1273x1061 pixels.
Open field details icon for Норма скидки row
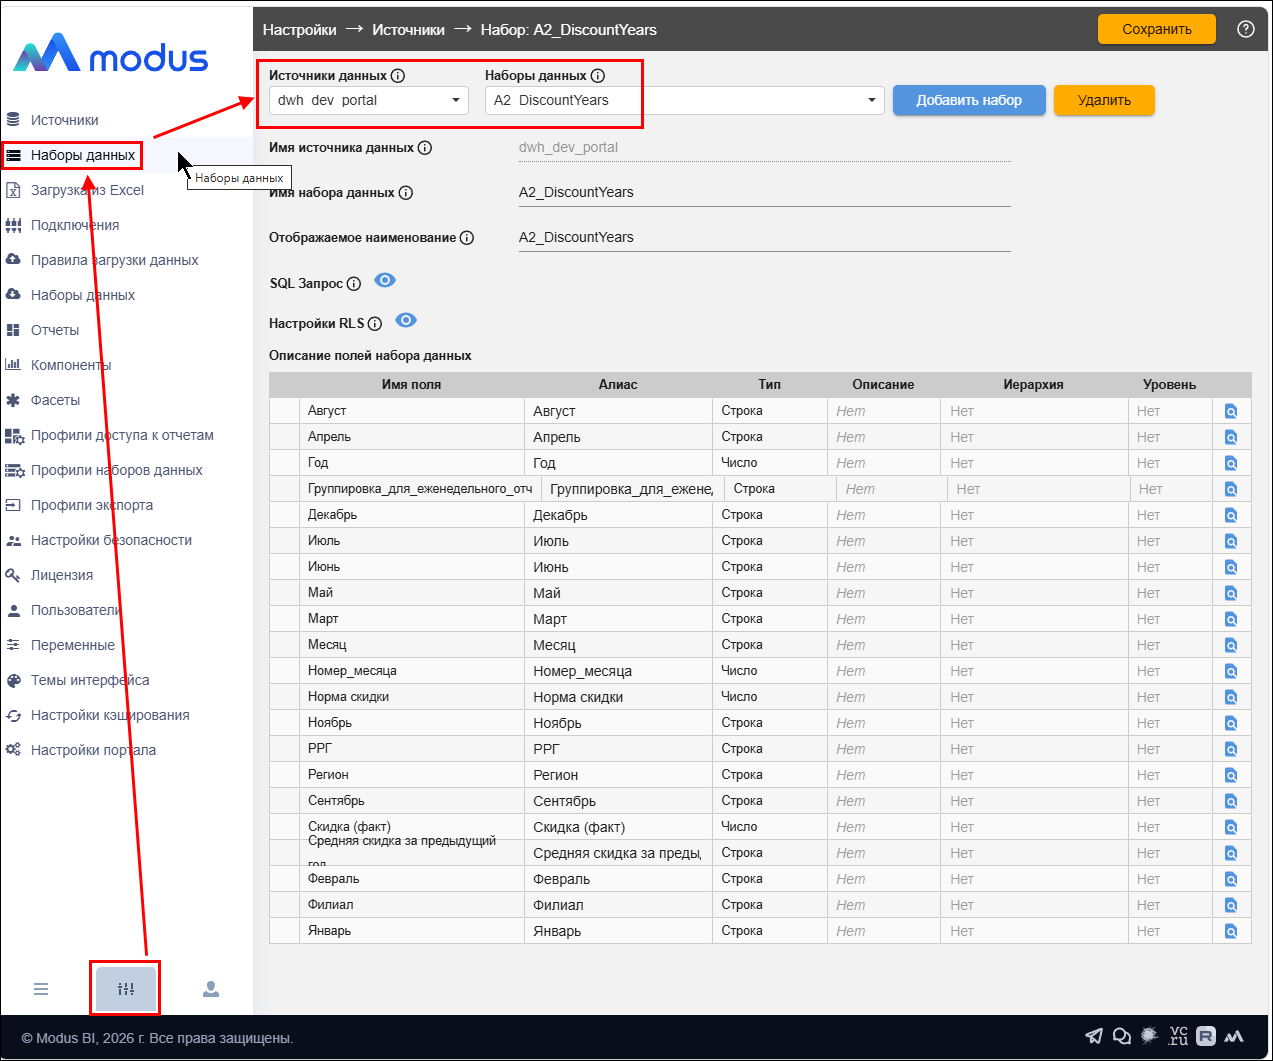(1231, 697)
